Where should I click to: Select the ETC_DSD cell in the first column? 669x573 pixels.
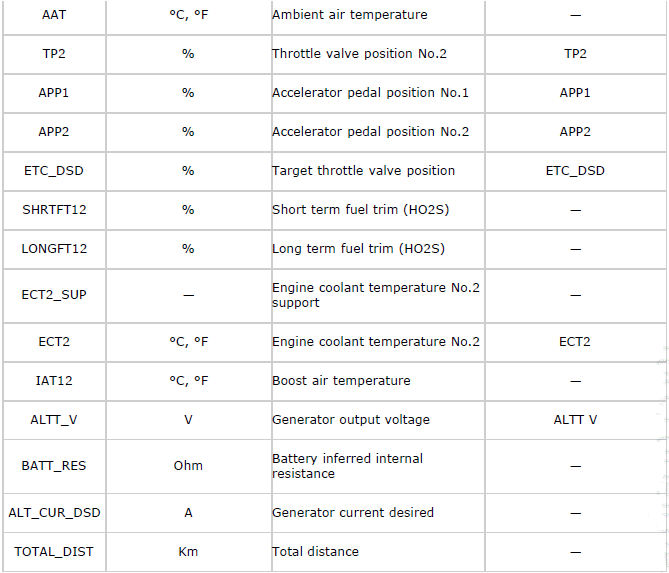tap(54, 171)
